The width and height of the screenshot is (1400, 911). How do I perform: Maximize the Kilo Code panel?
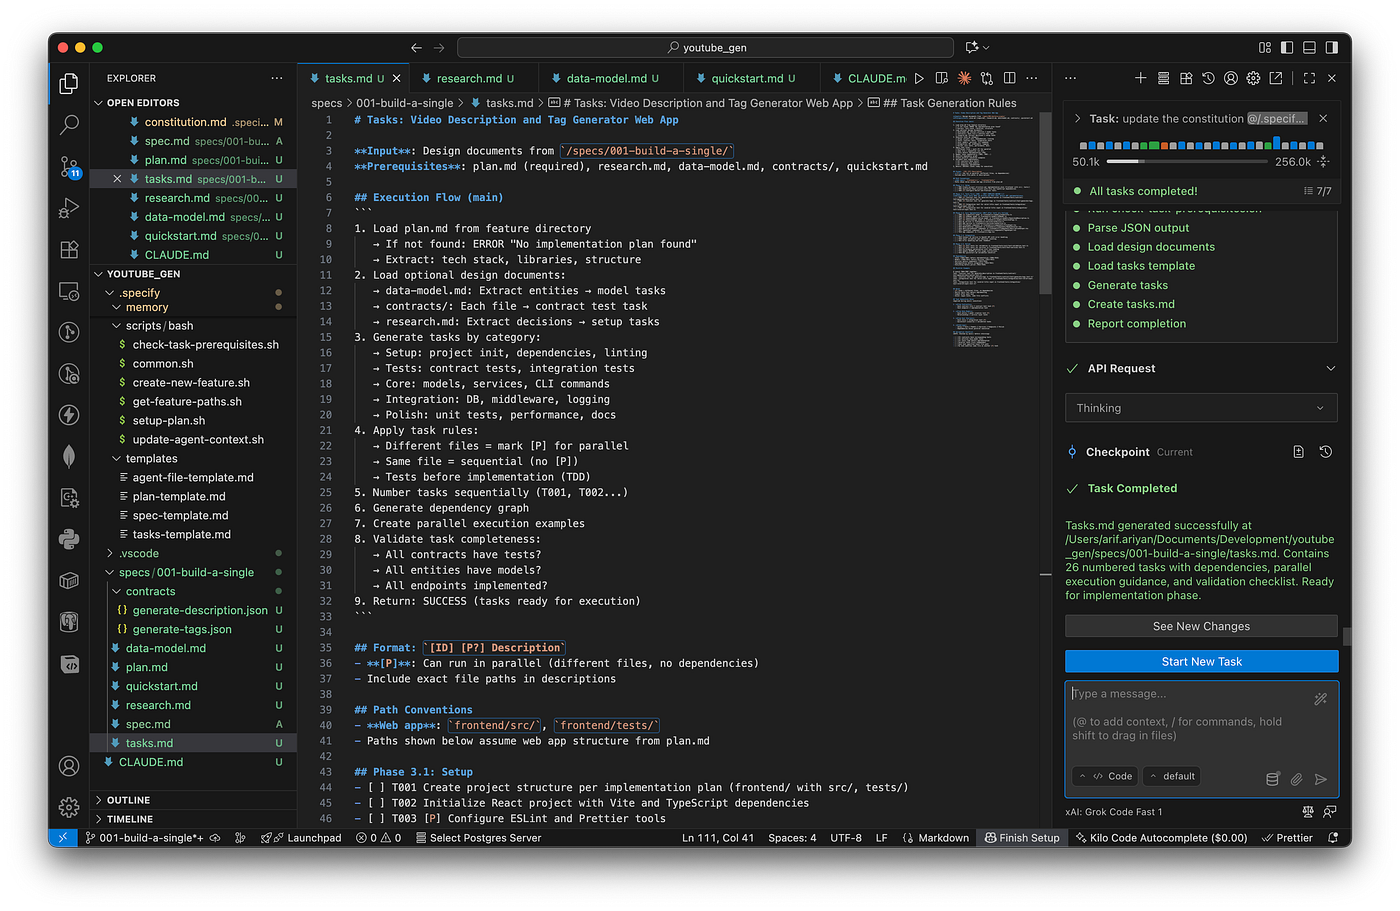coord(1309,78)
